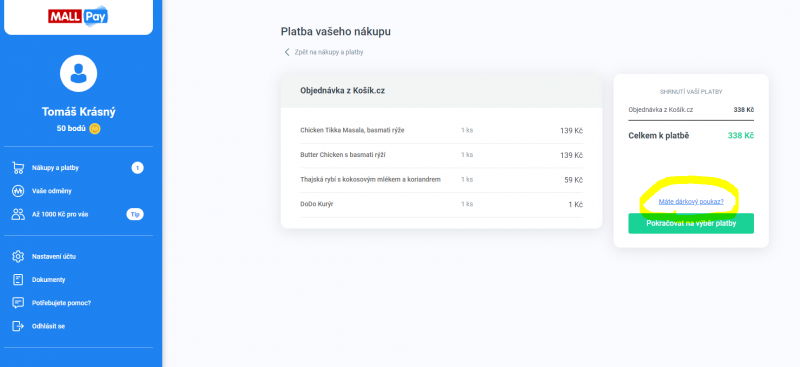Screen dimensions: 800x367
Task: Click Celkem k platbě label
Action: coord(659,136)
